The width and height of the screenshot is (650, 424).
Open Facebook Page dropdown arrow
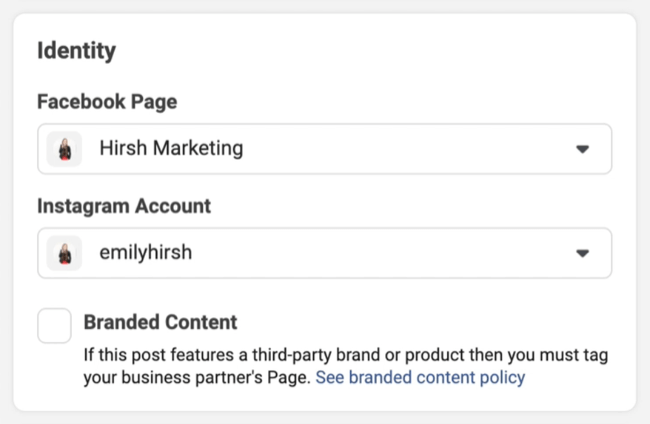tap(583, 149)
